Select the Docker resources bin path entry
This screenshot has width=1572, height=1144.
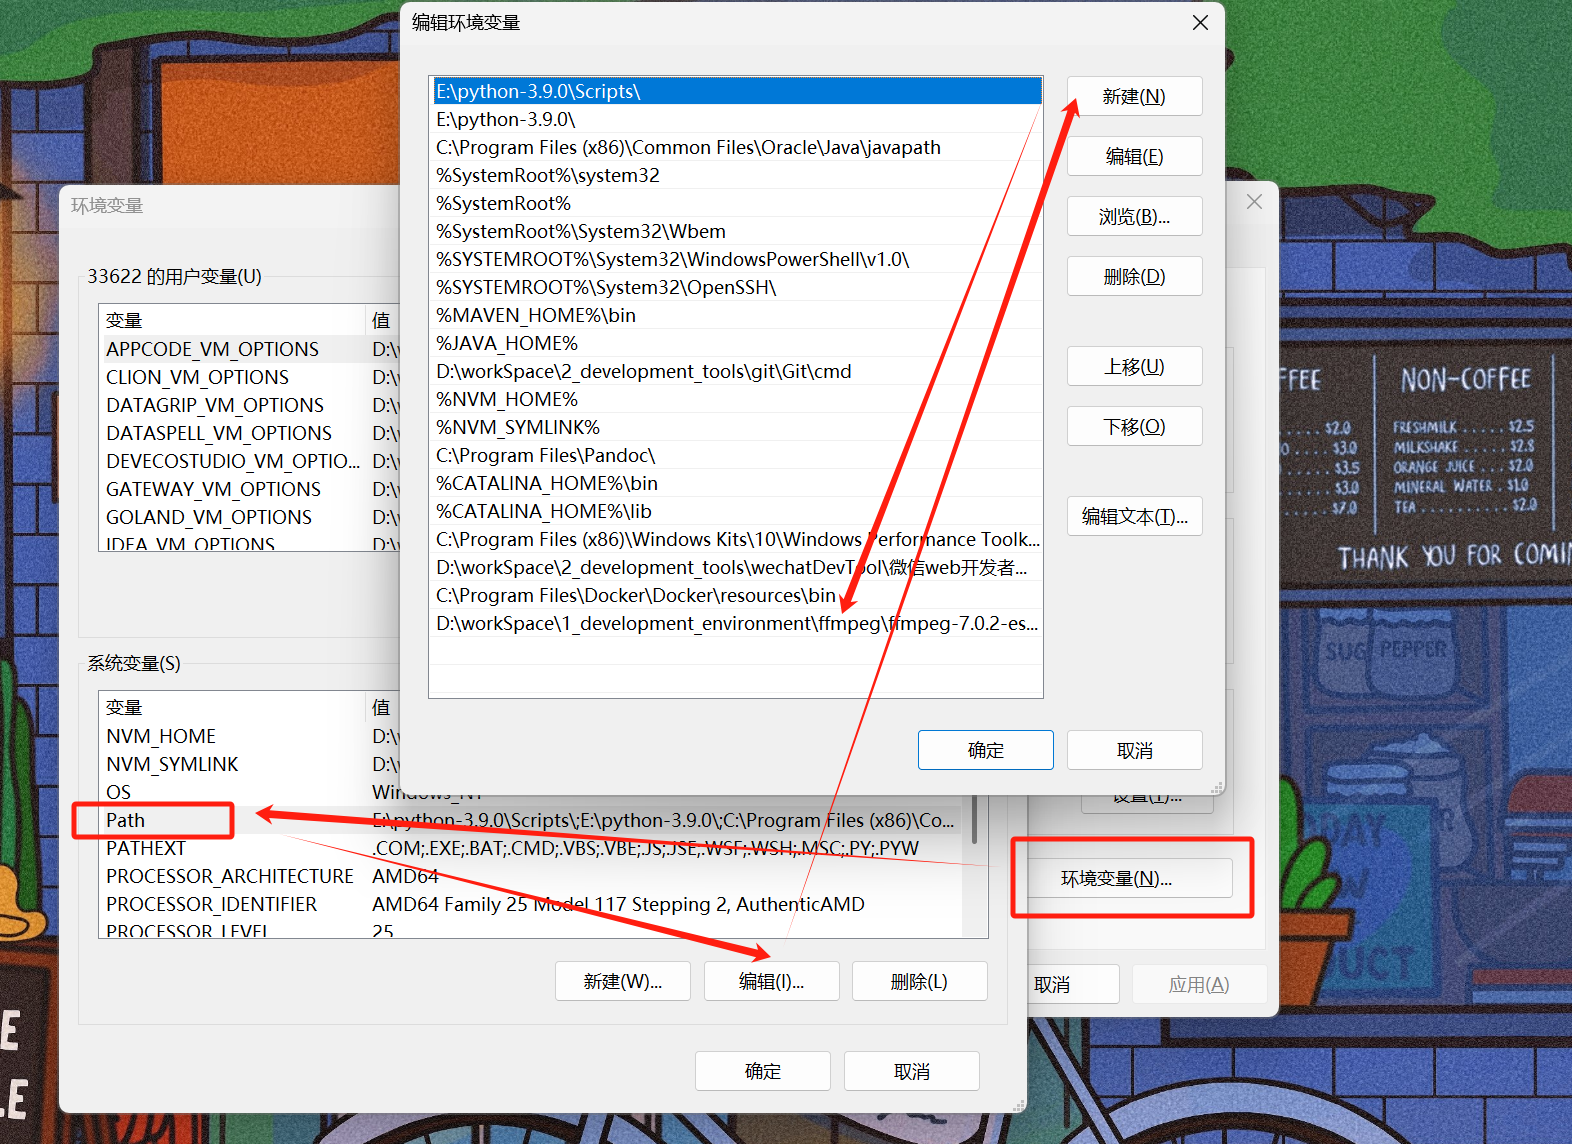coord(636,595)
